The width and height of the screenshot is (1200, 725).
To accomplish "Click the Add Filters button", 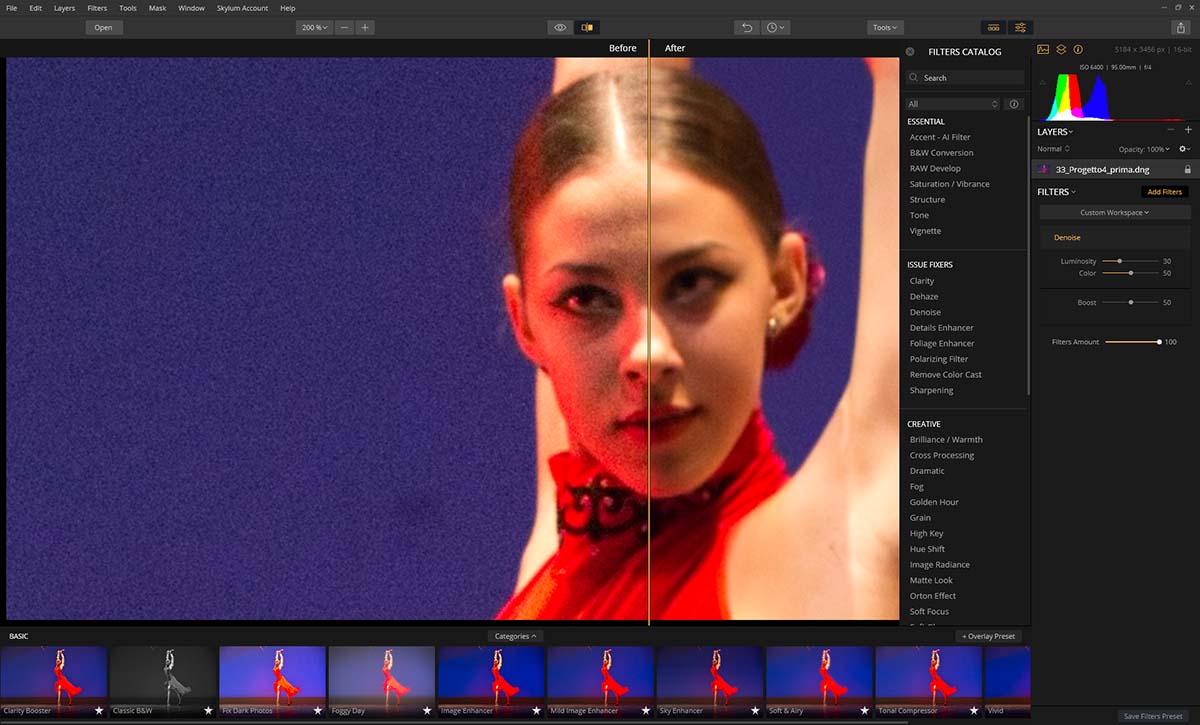I will (x=1165, y=192).
